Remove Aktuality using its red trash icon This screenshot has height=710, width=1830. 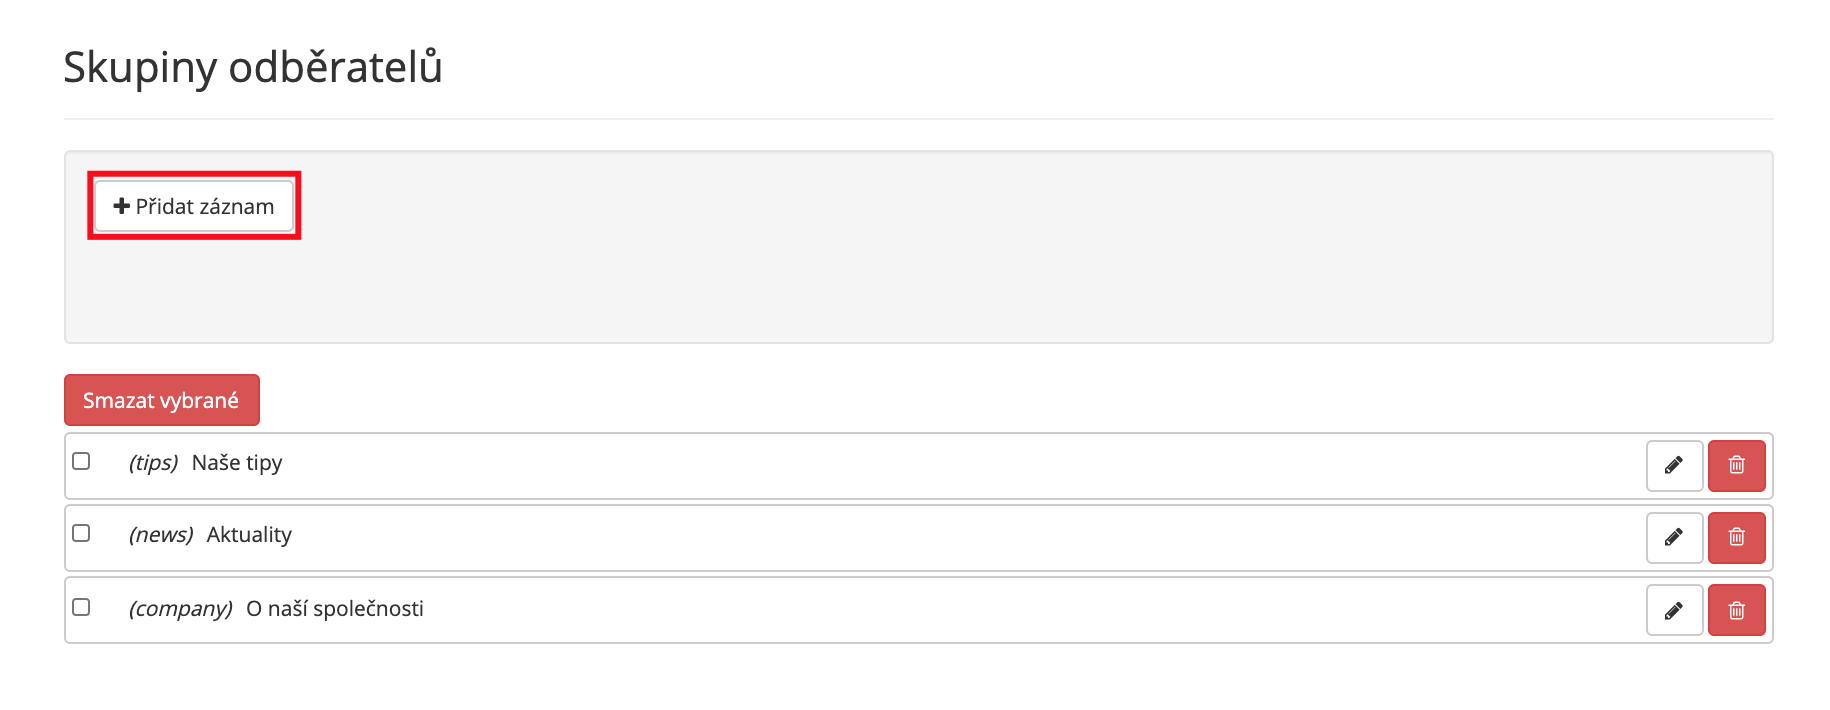click(1736, 538)
